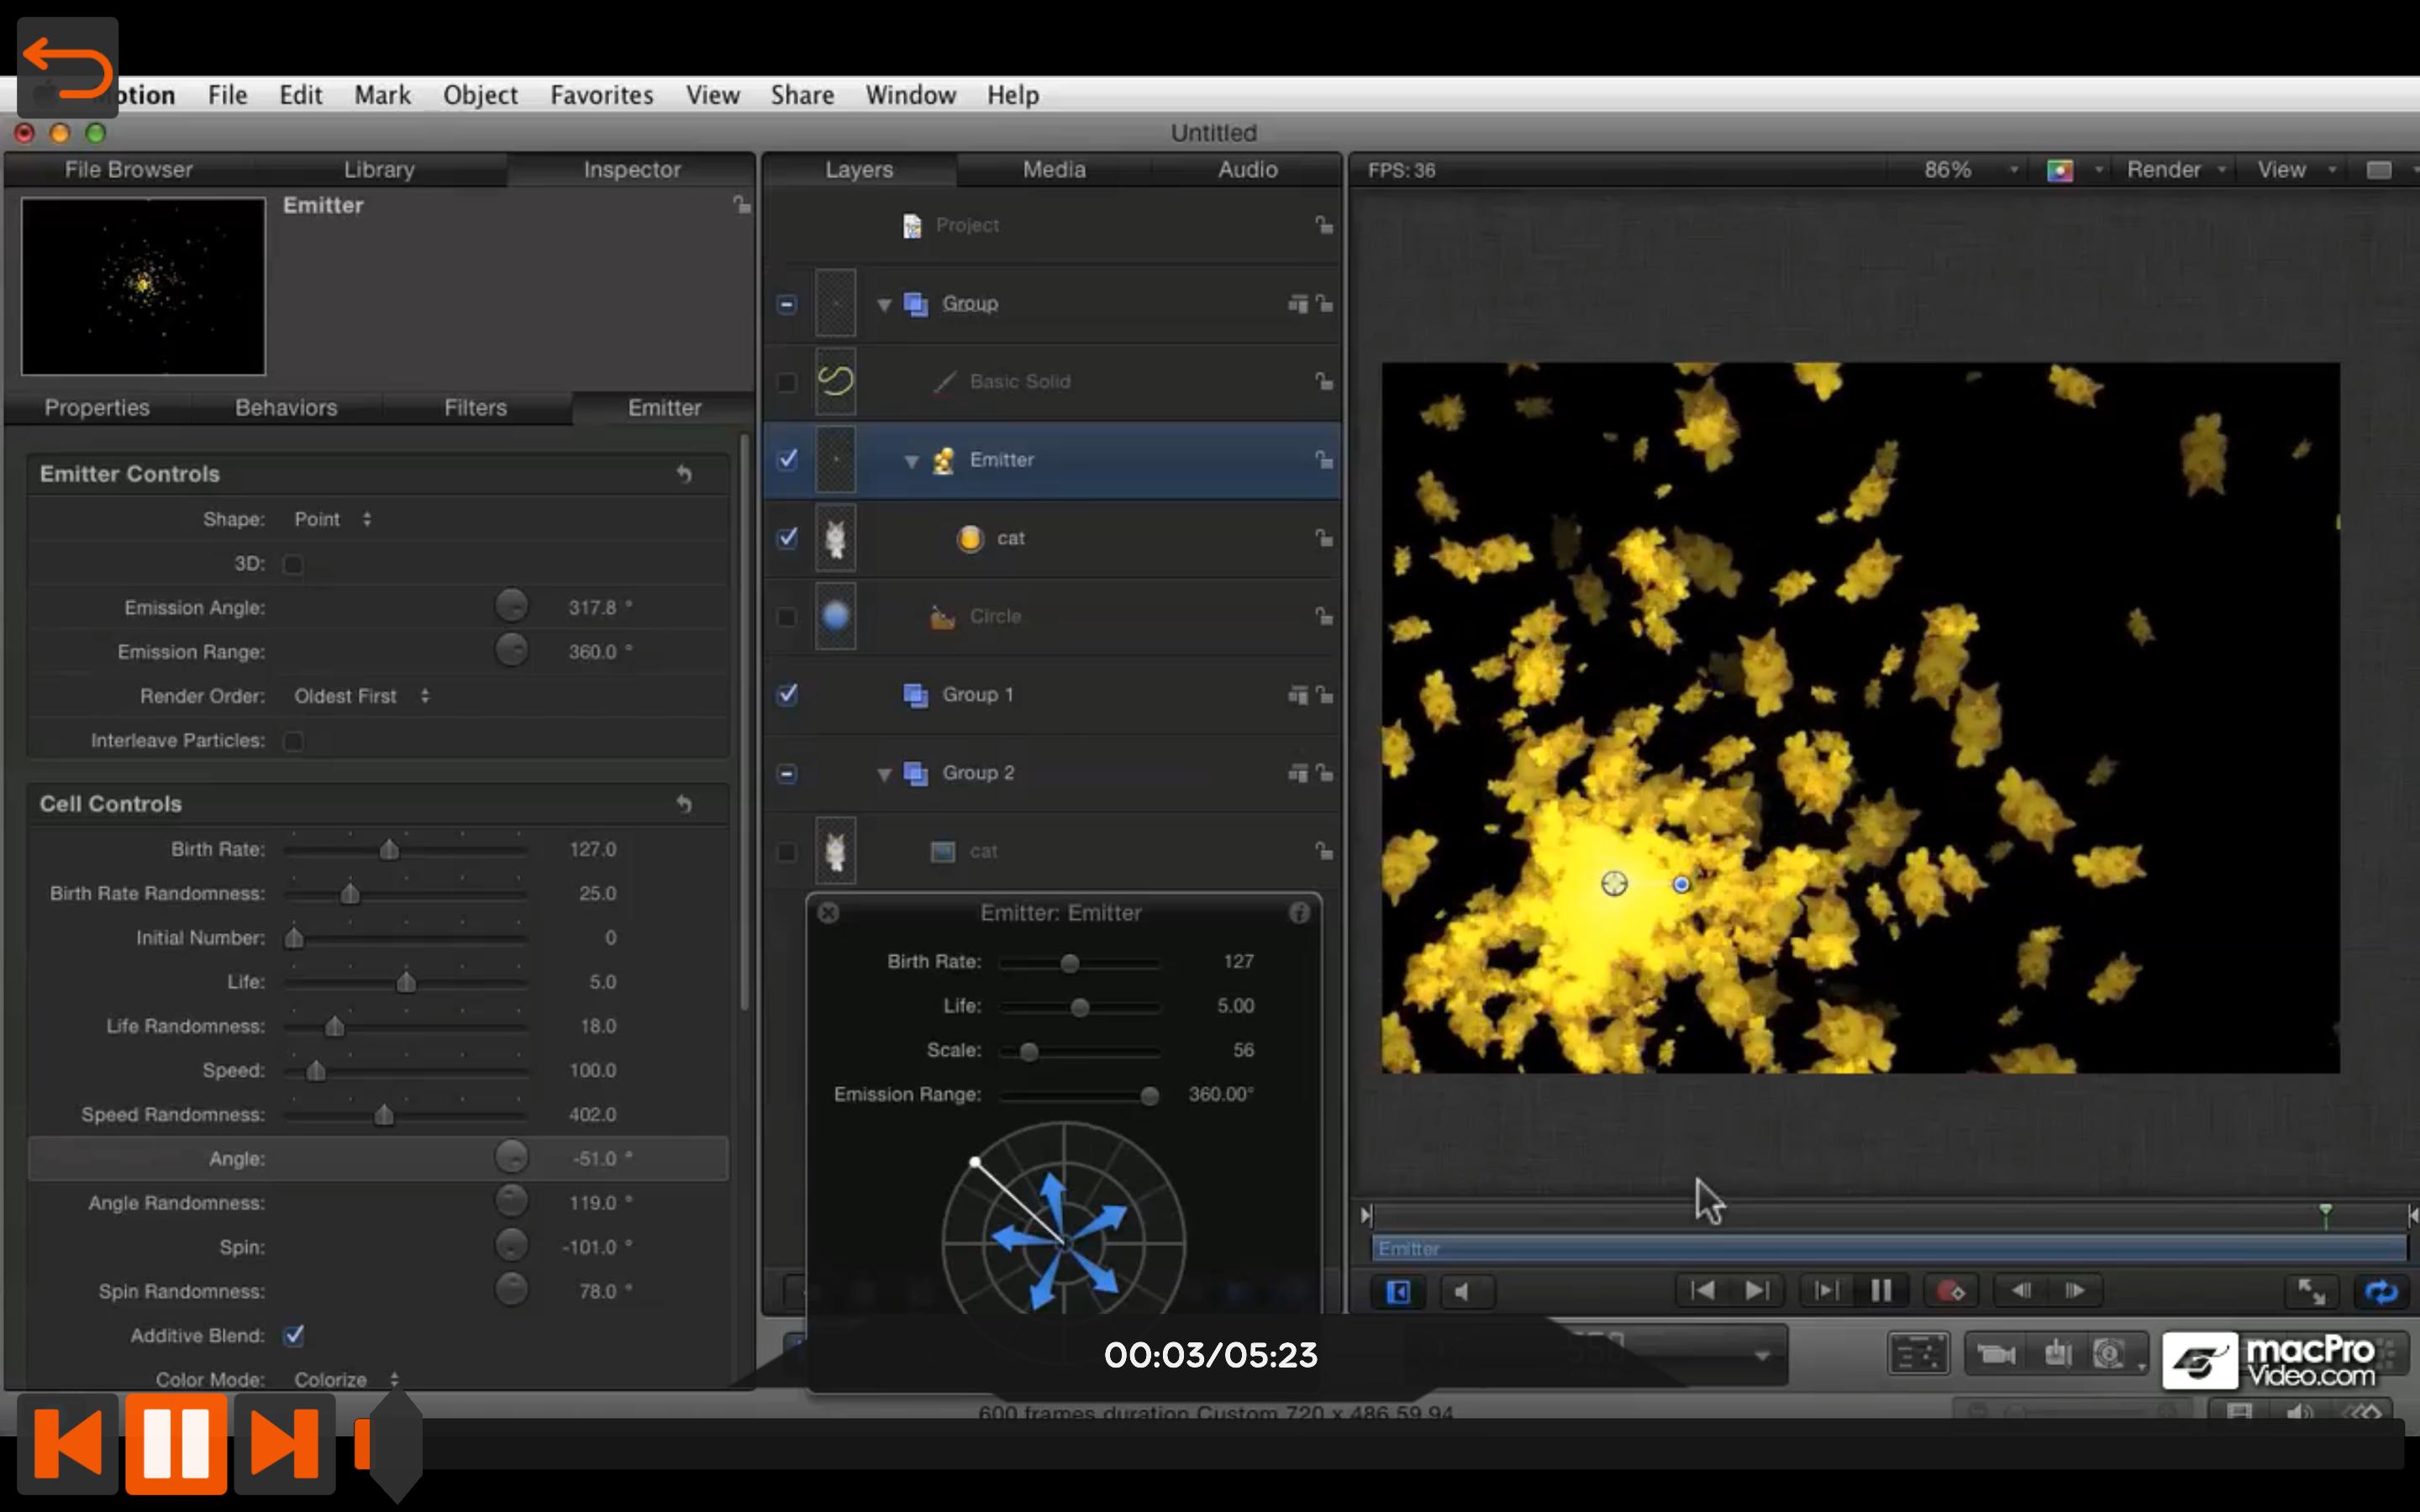Image resolution: width=2420 pixels, height=1512 pixels.
Task: Collapse the Group disclosure triangle
Action: 884,304
